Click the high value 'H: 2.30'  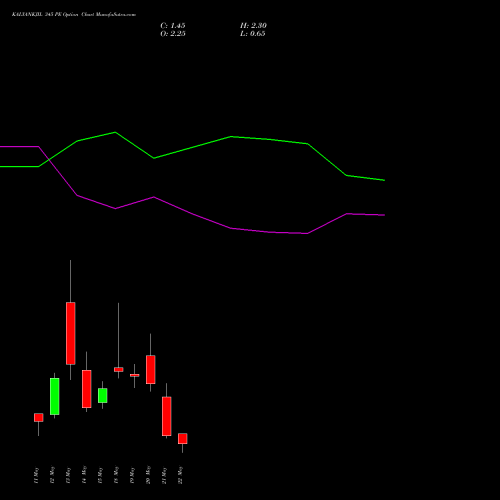253,26
